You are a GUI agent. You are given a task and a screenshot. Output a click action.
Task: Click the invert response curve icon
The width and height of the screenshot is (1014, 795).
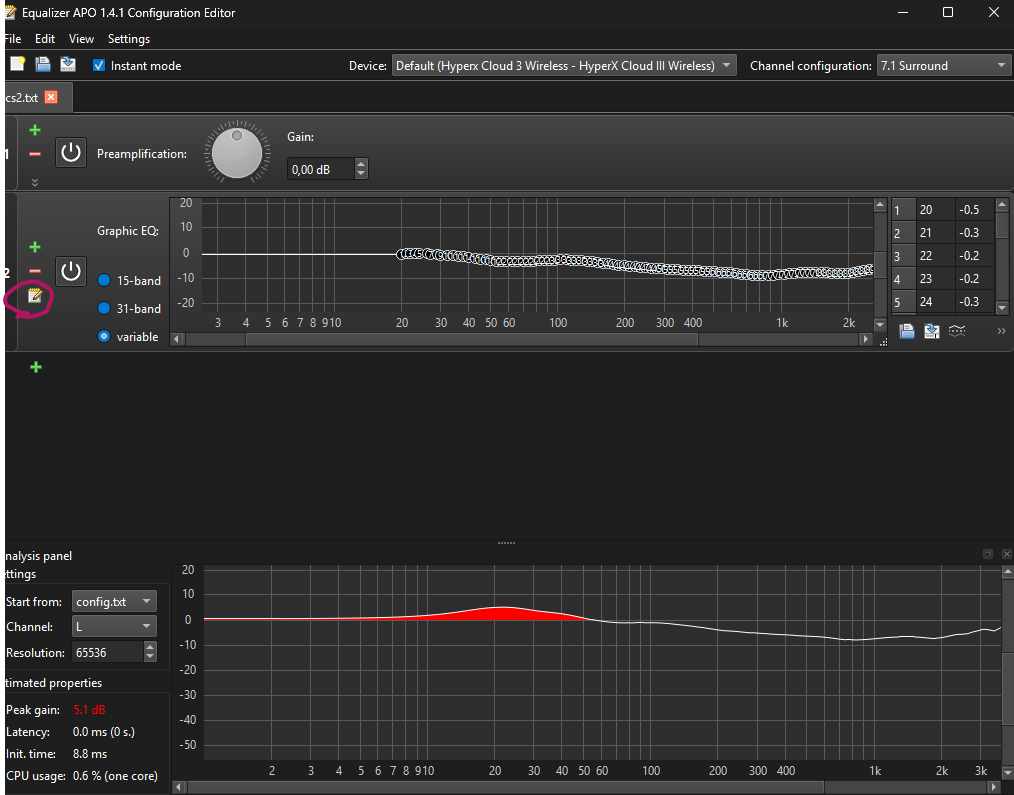957,331
